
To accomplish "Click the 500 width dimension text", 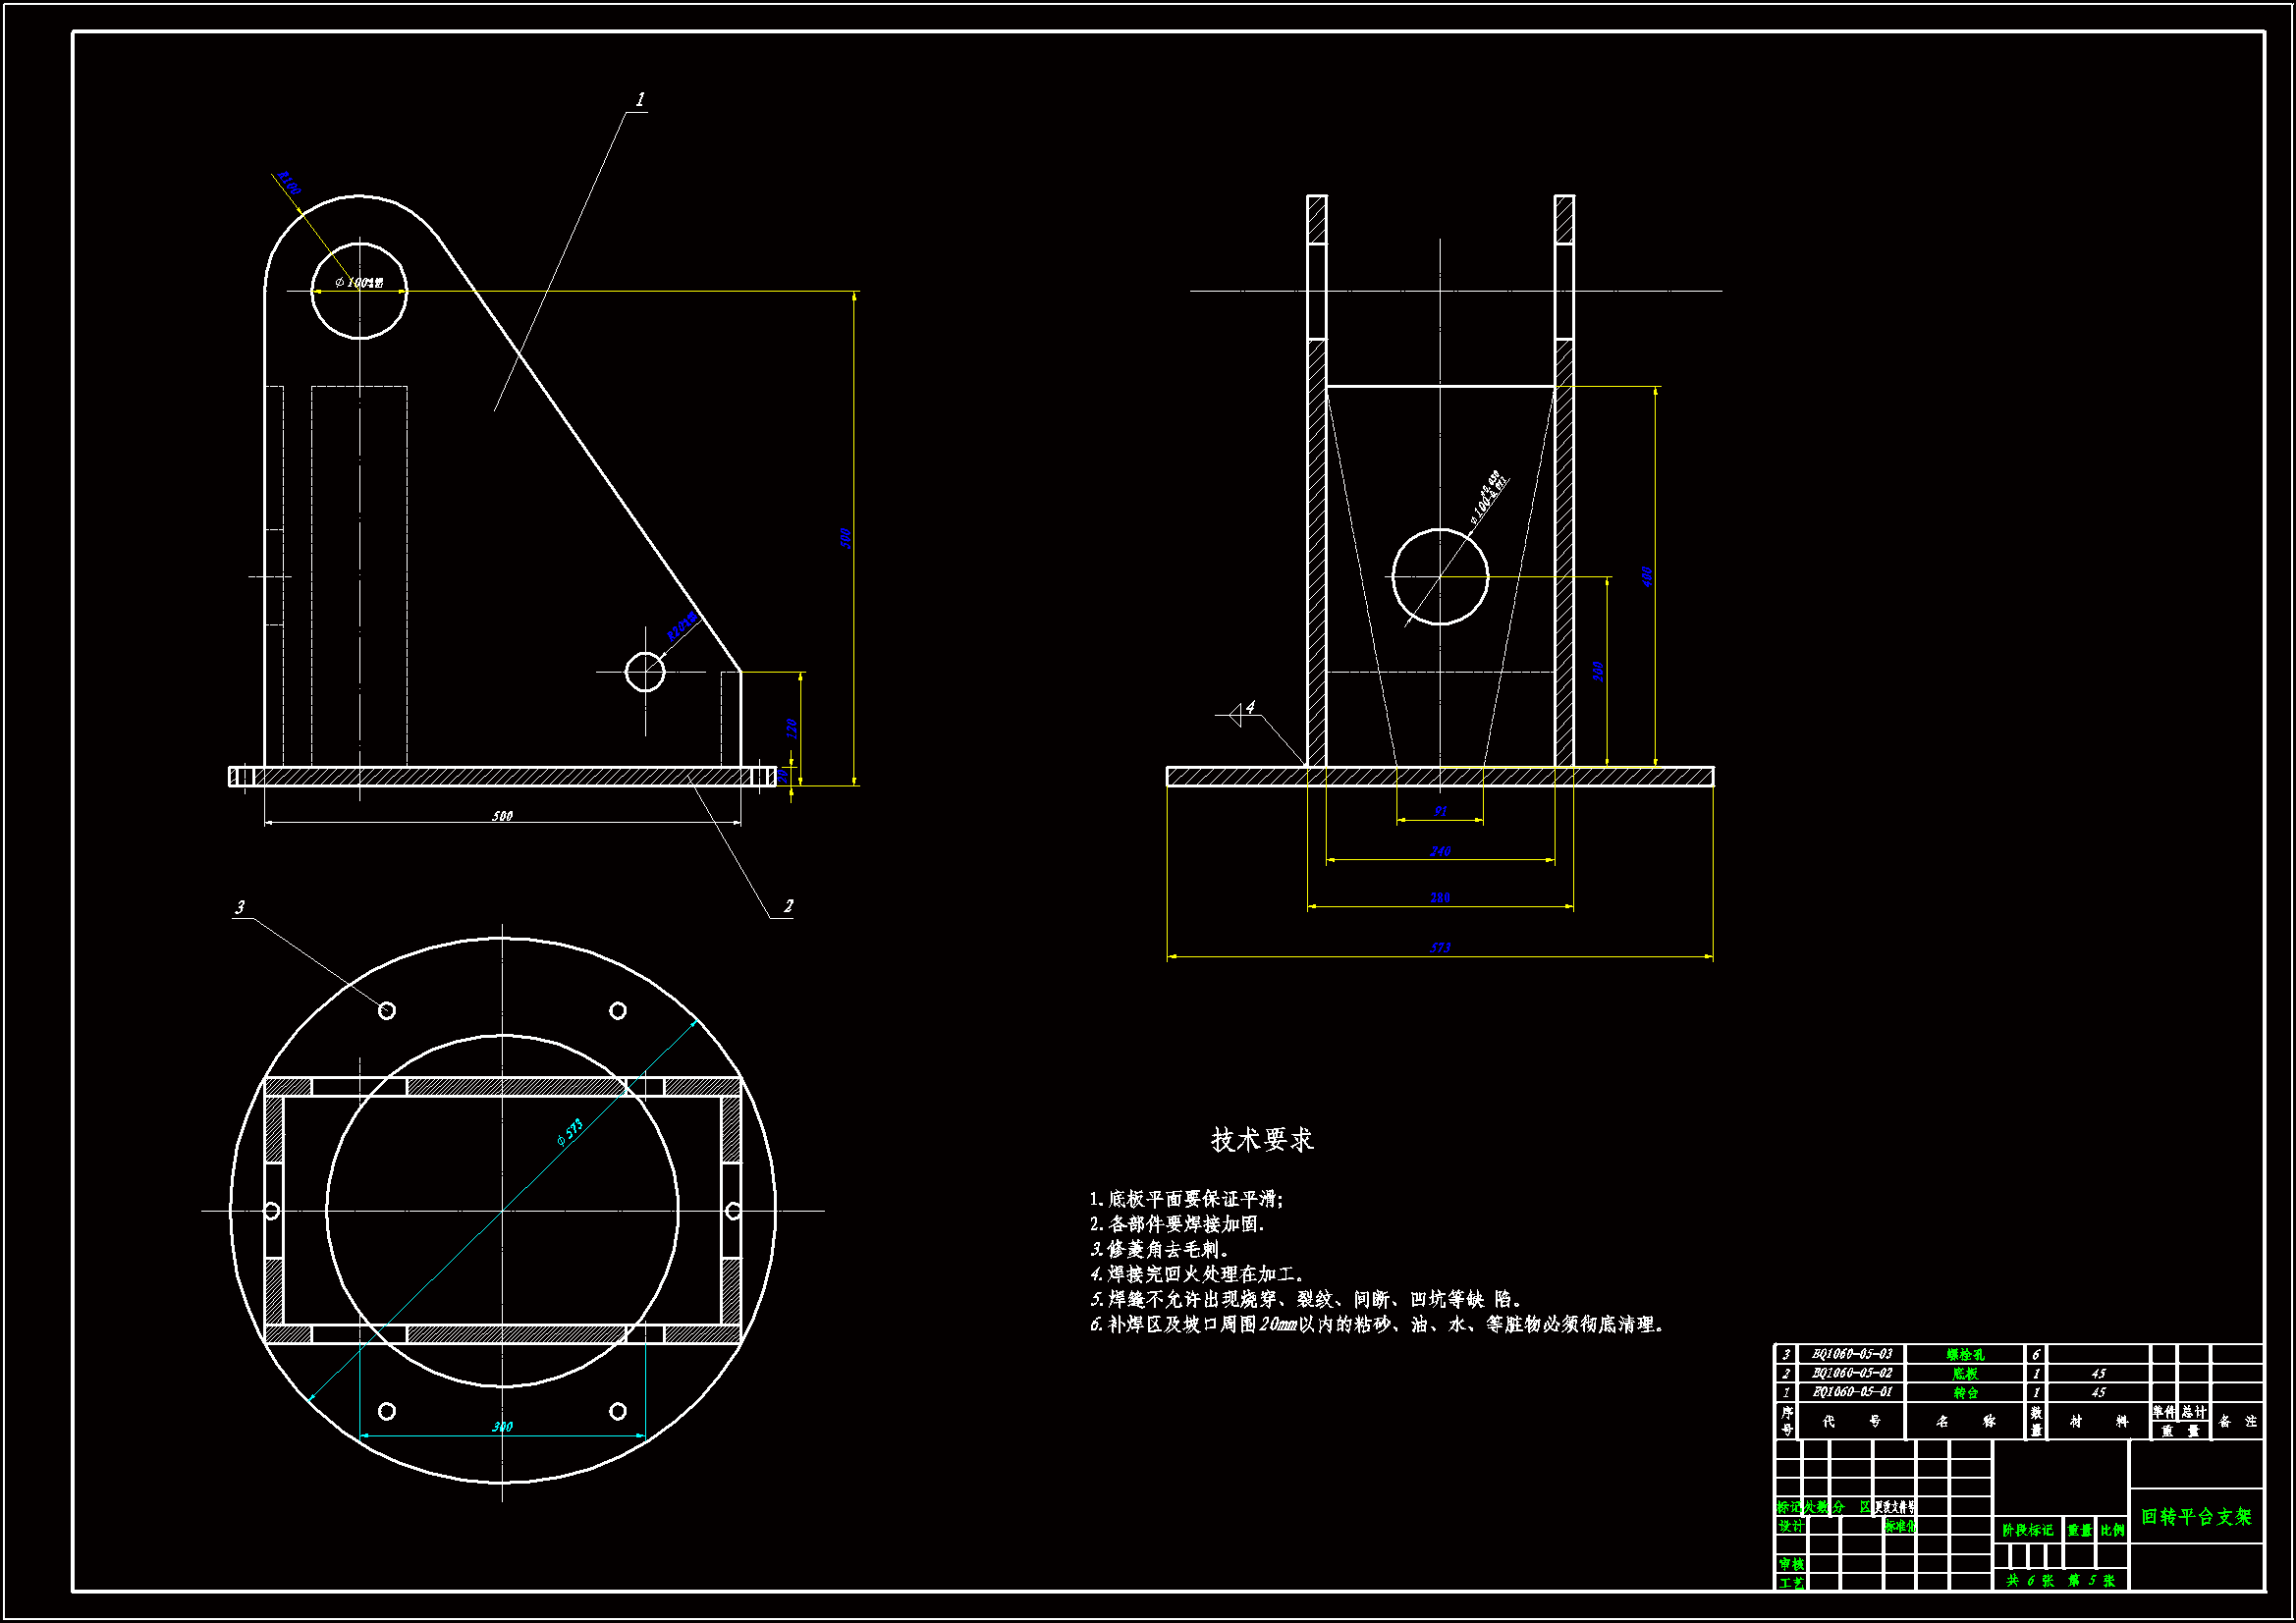I will pos(502,816).
